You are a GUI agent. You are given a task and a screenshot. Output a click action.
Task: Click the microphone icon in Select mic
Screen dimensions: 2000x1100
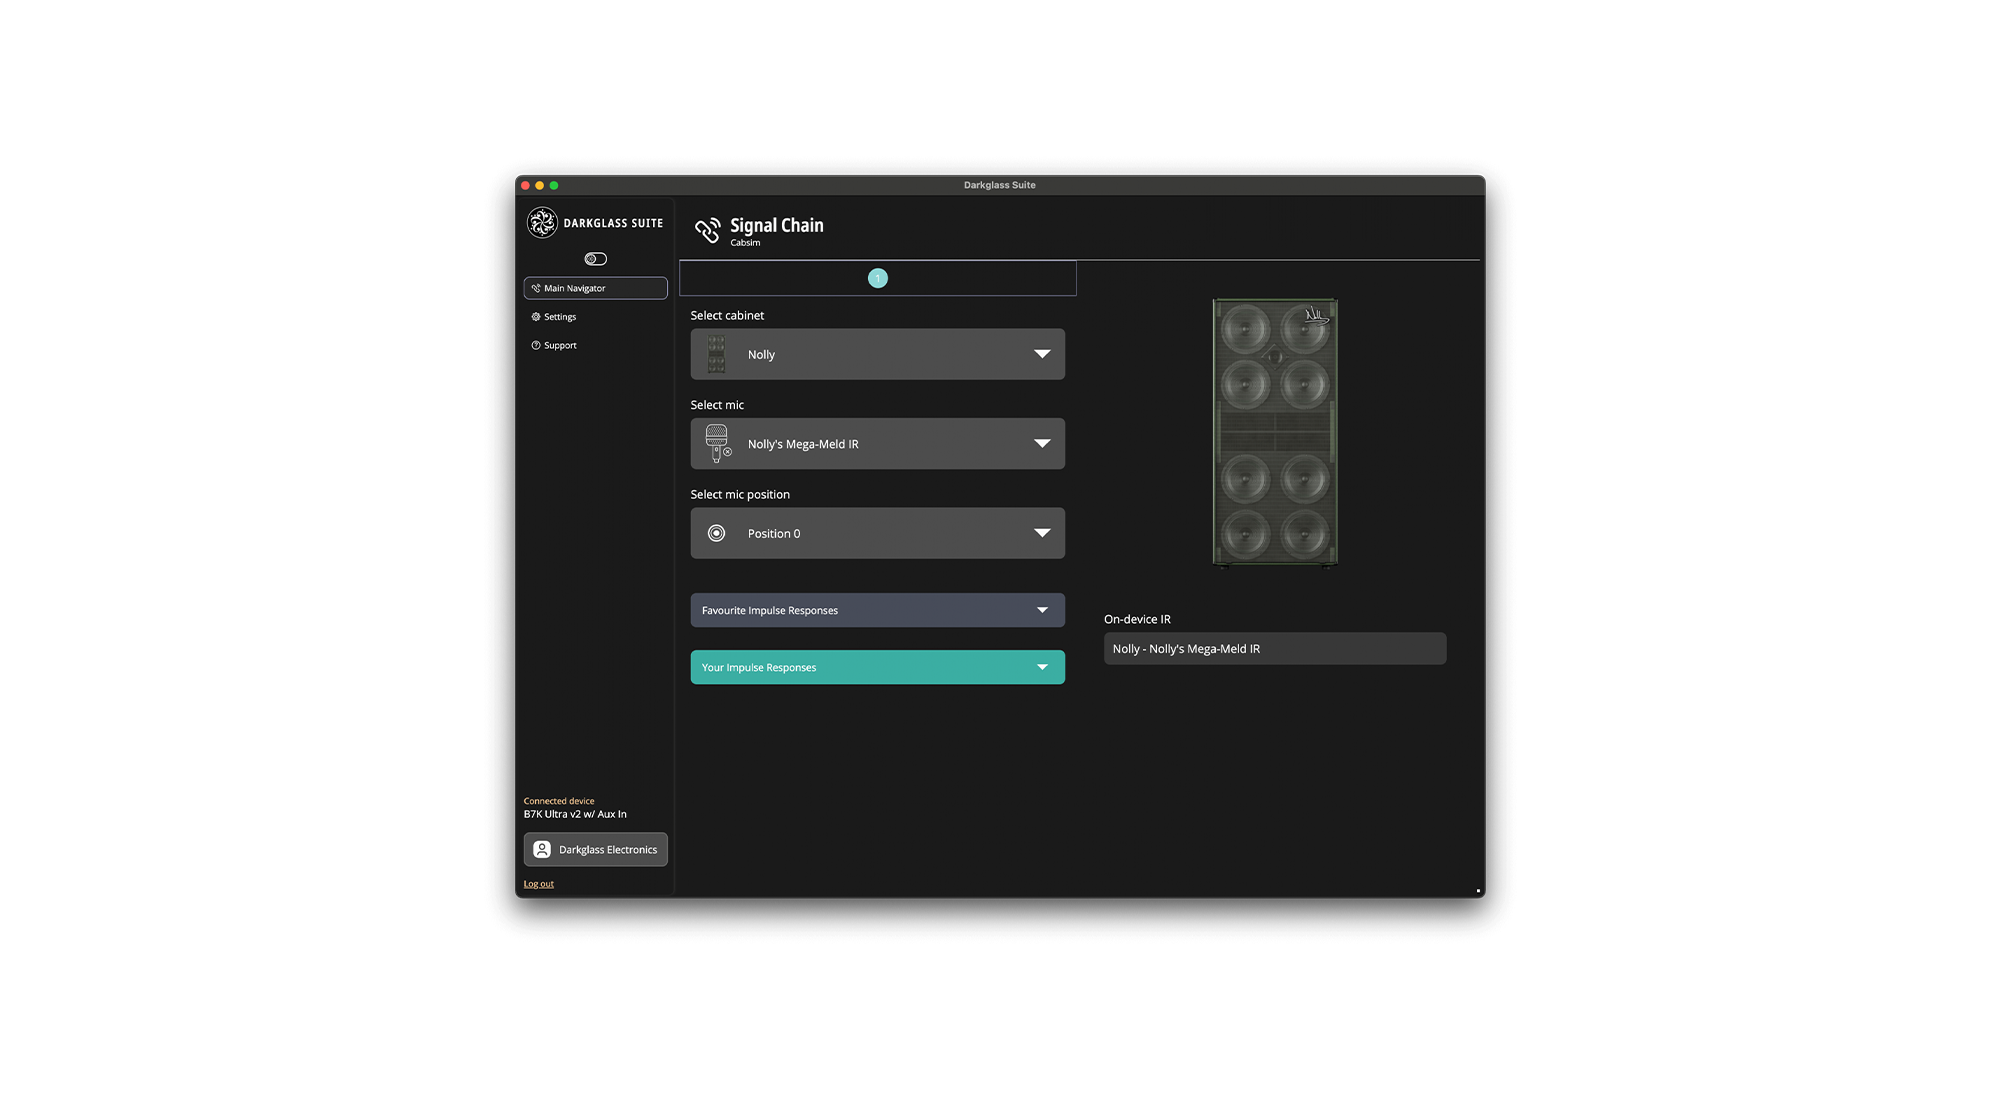pyautogui.click(x=717, y=443)
